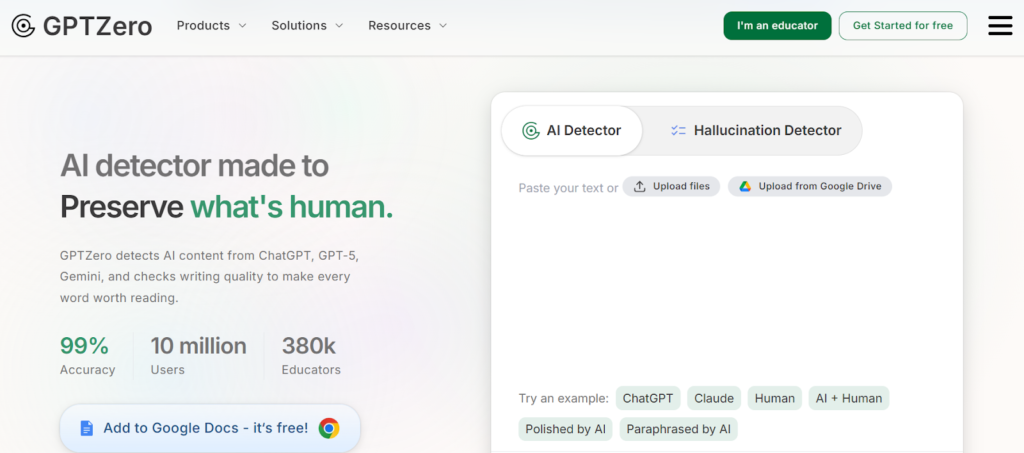Screen dimensions: 1024x453
Task: Click the Upload files button
Action: point(671,187)
